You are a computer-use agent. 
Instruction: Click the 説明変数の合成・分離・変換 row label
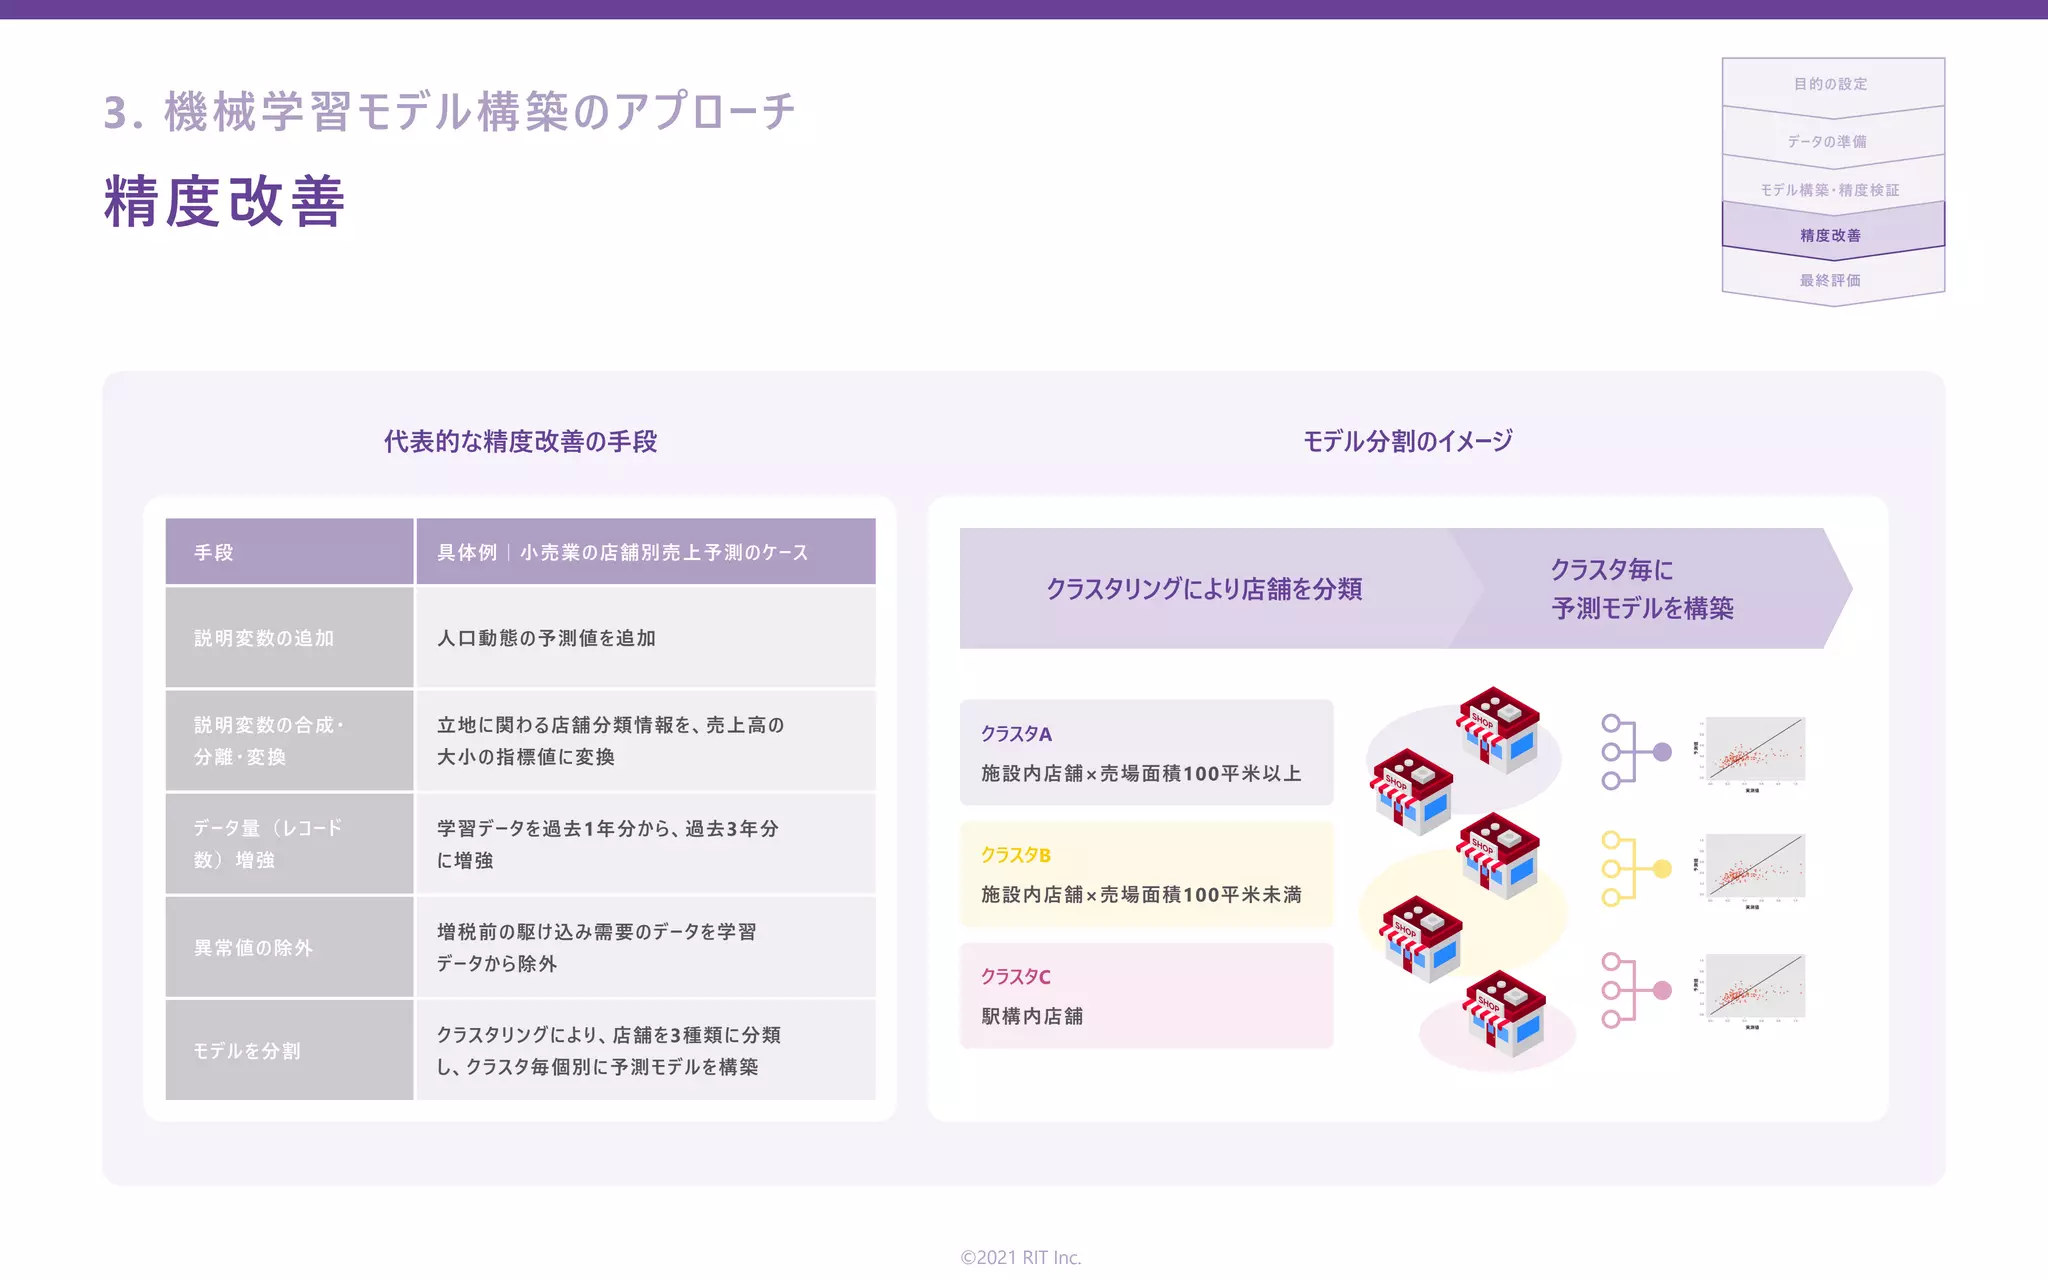tap(289, 741)
